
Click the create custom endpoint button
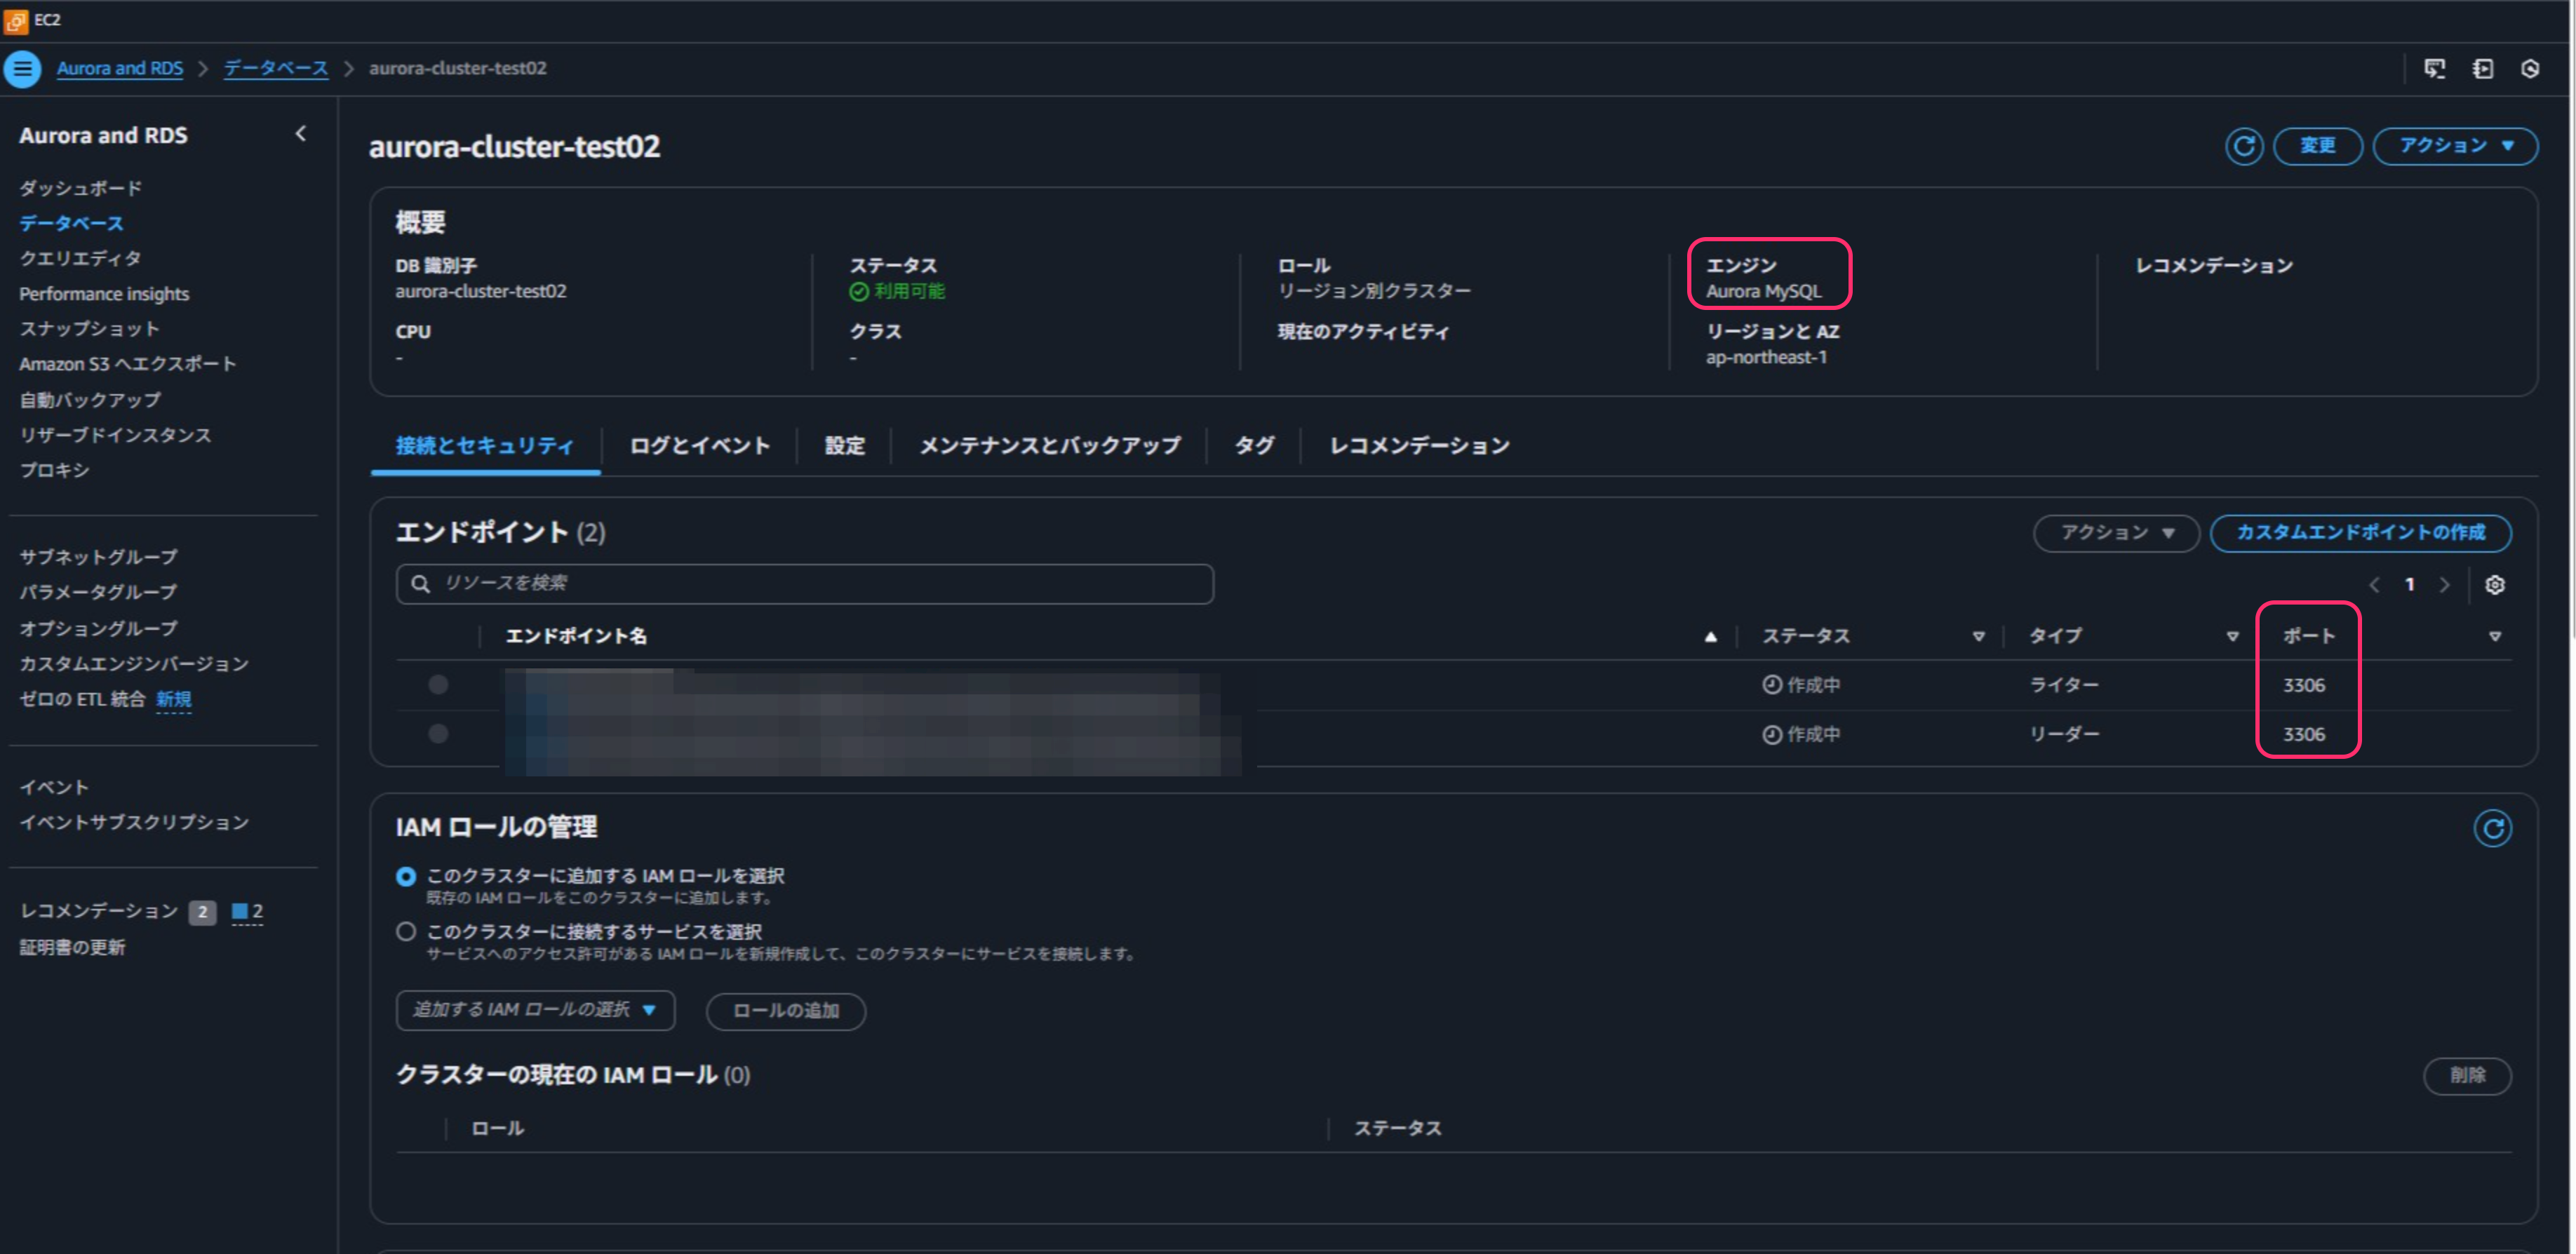(2359, 533)
